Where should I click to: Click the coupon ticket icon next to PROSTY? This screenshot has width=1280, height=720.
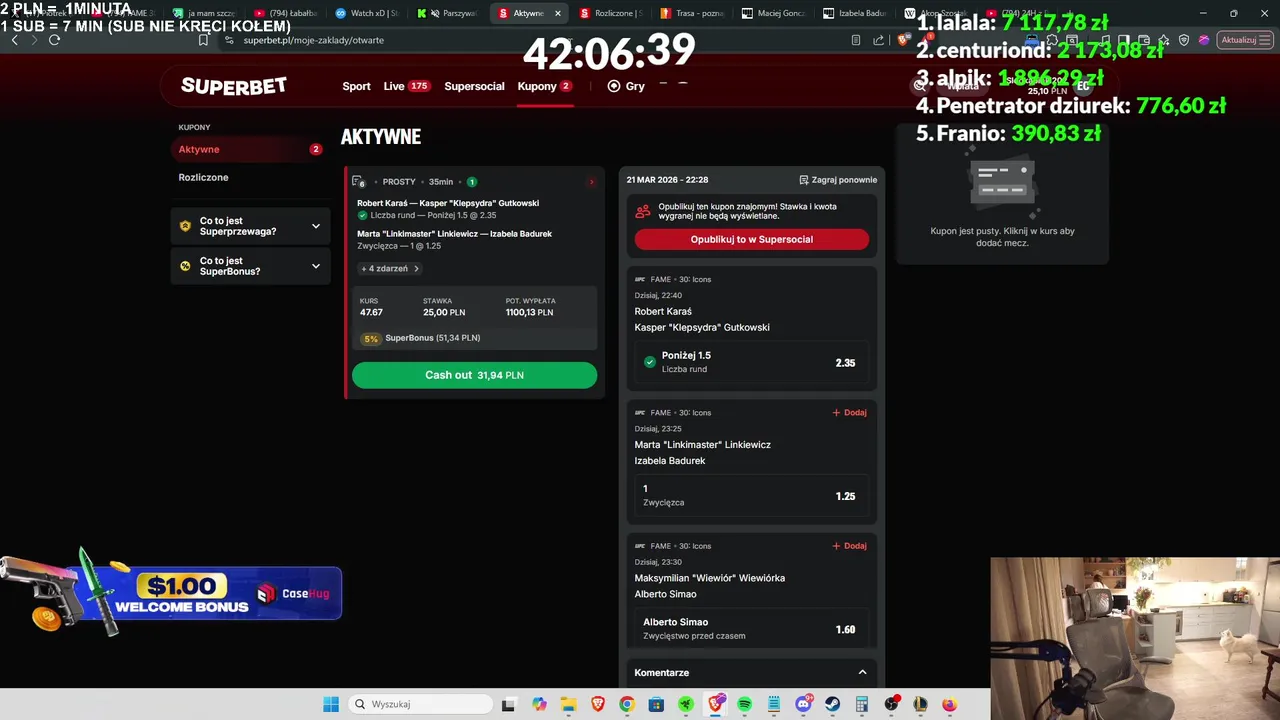[359, 182]
